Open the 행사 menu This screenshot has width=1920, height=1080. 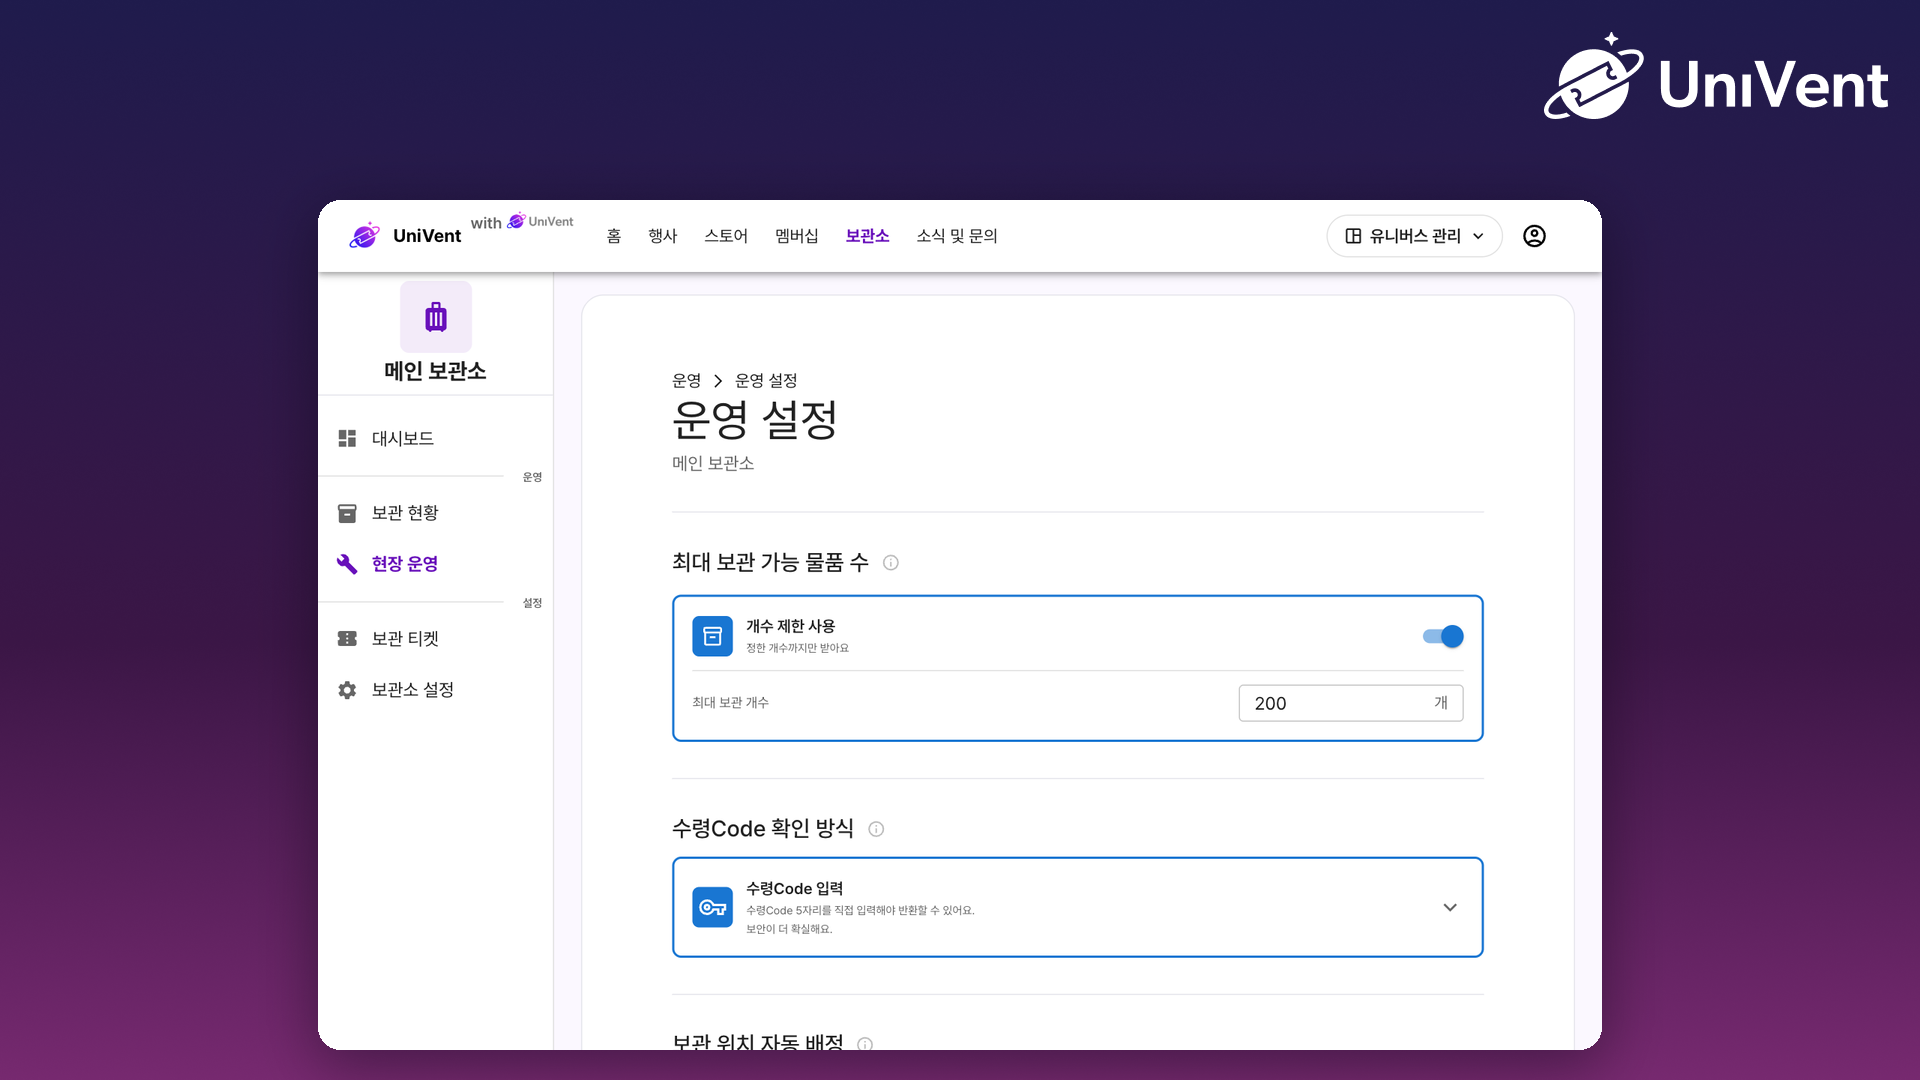point(663,236)
